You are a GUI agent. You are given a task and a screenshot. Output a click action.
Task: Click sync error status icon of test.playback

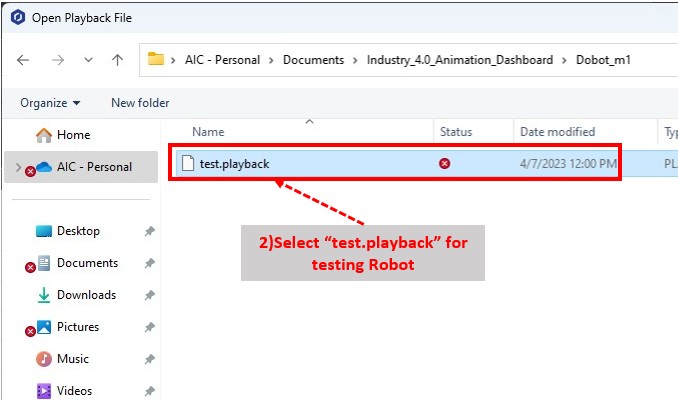pyautogui.click(x=445, y=163)
